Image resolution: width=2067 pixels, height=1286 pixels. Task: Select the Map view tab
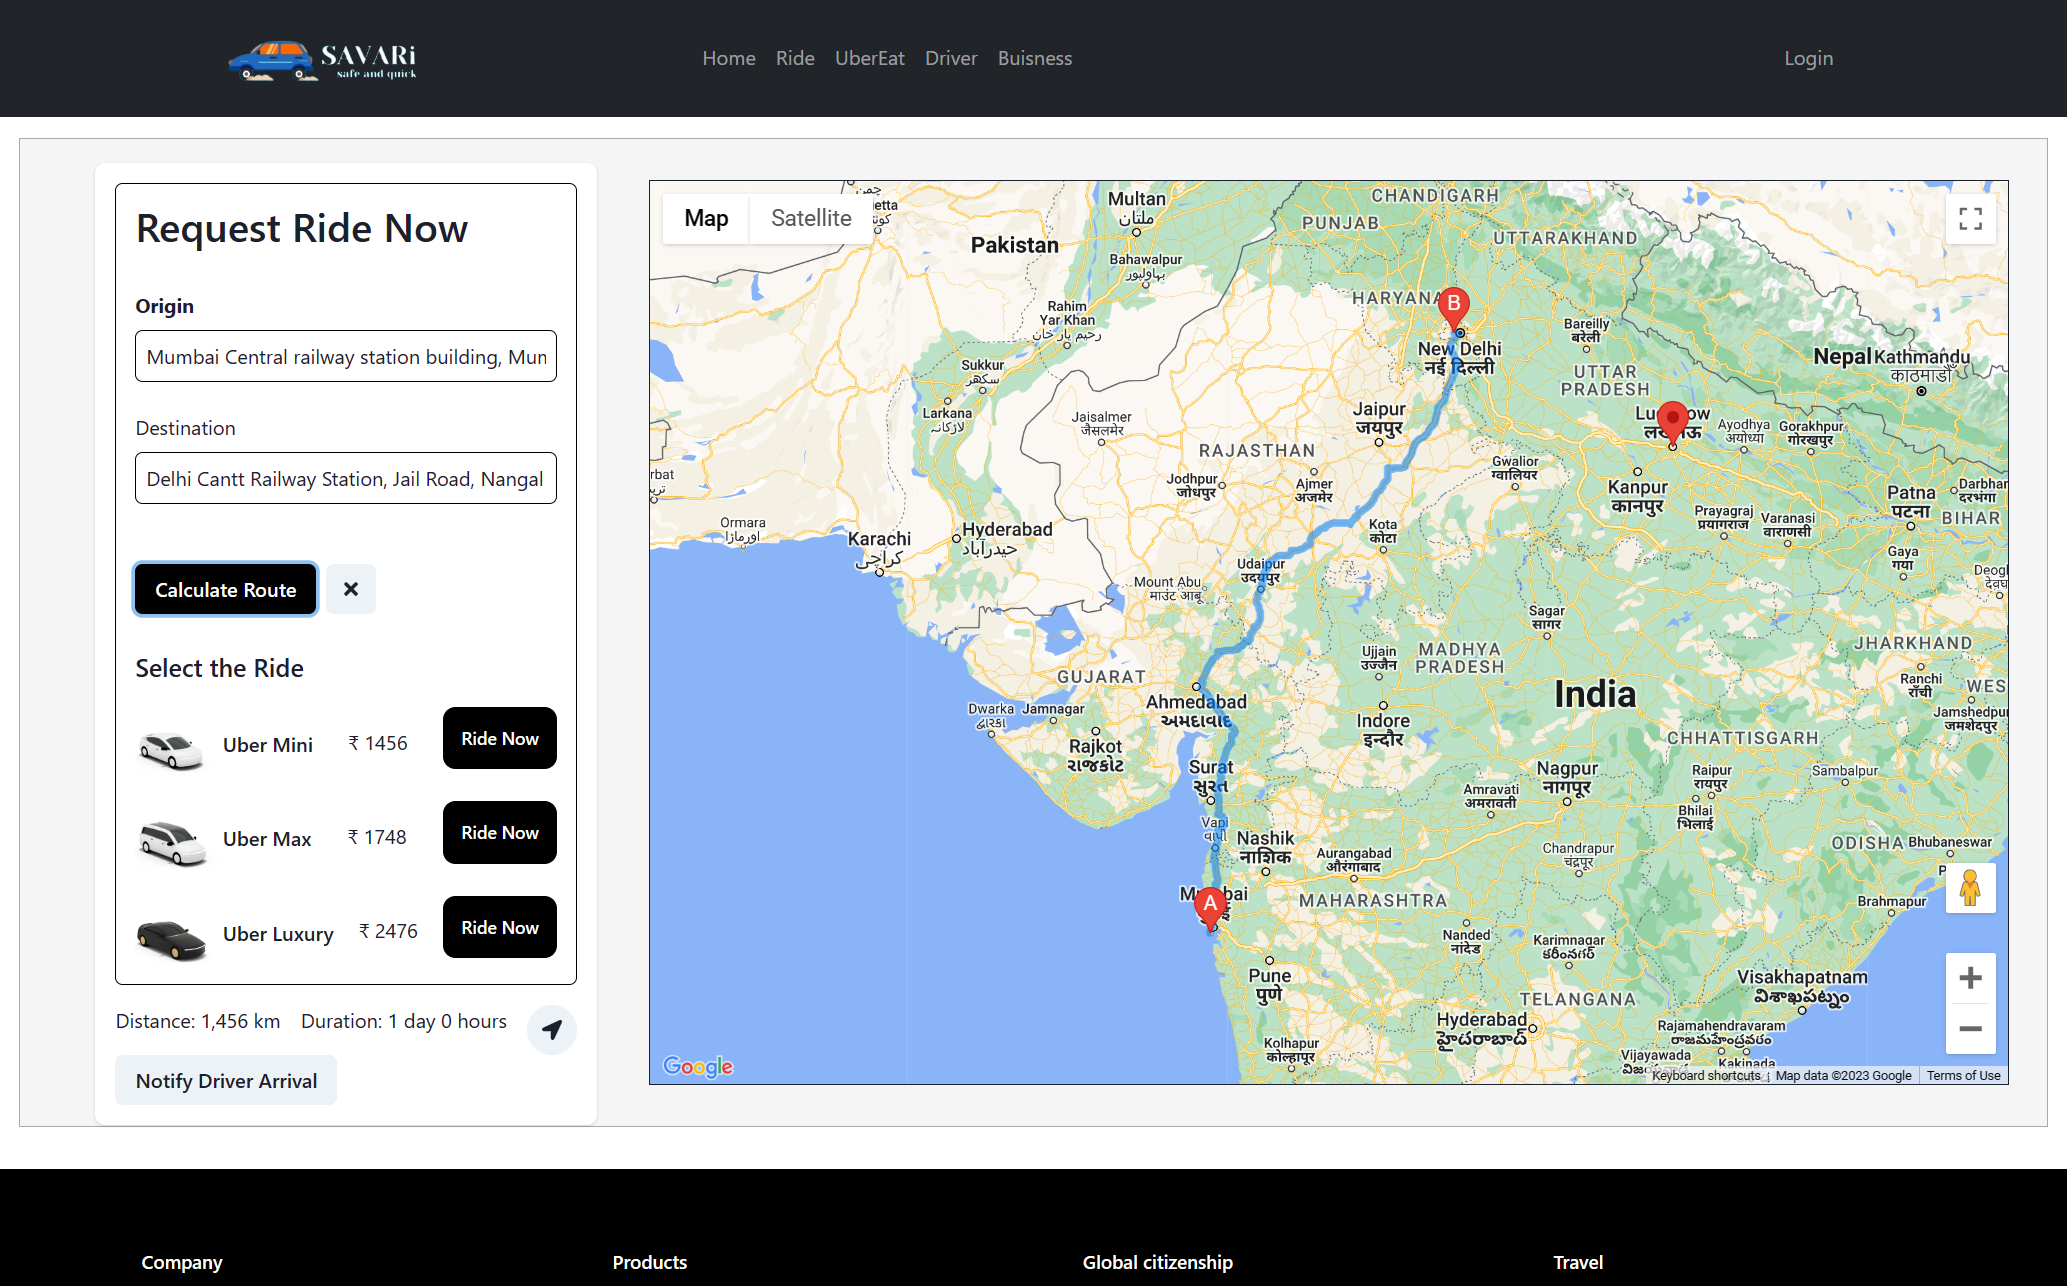coord(706,218)
